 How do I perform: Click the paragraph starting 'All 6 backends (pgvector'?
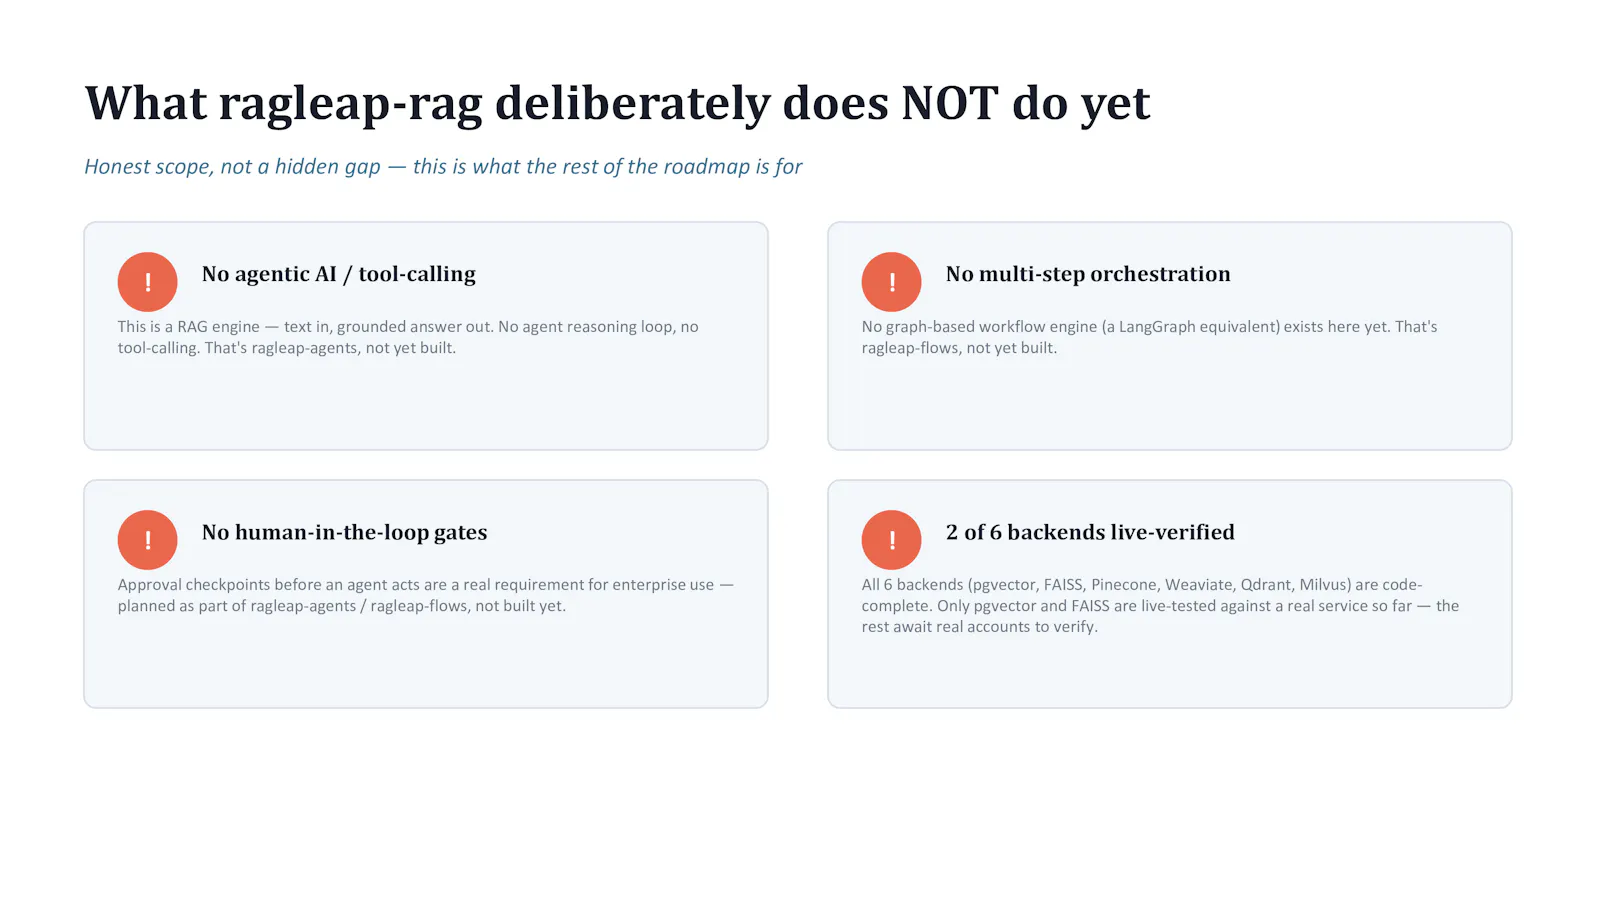tap(1160, 605)
